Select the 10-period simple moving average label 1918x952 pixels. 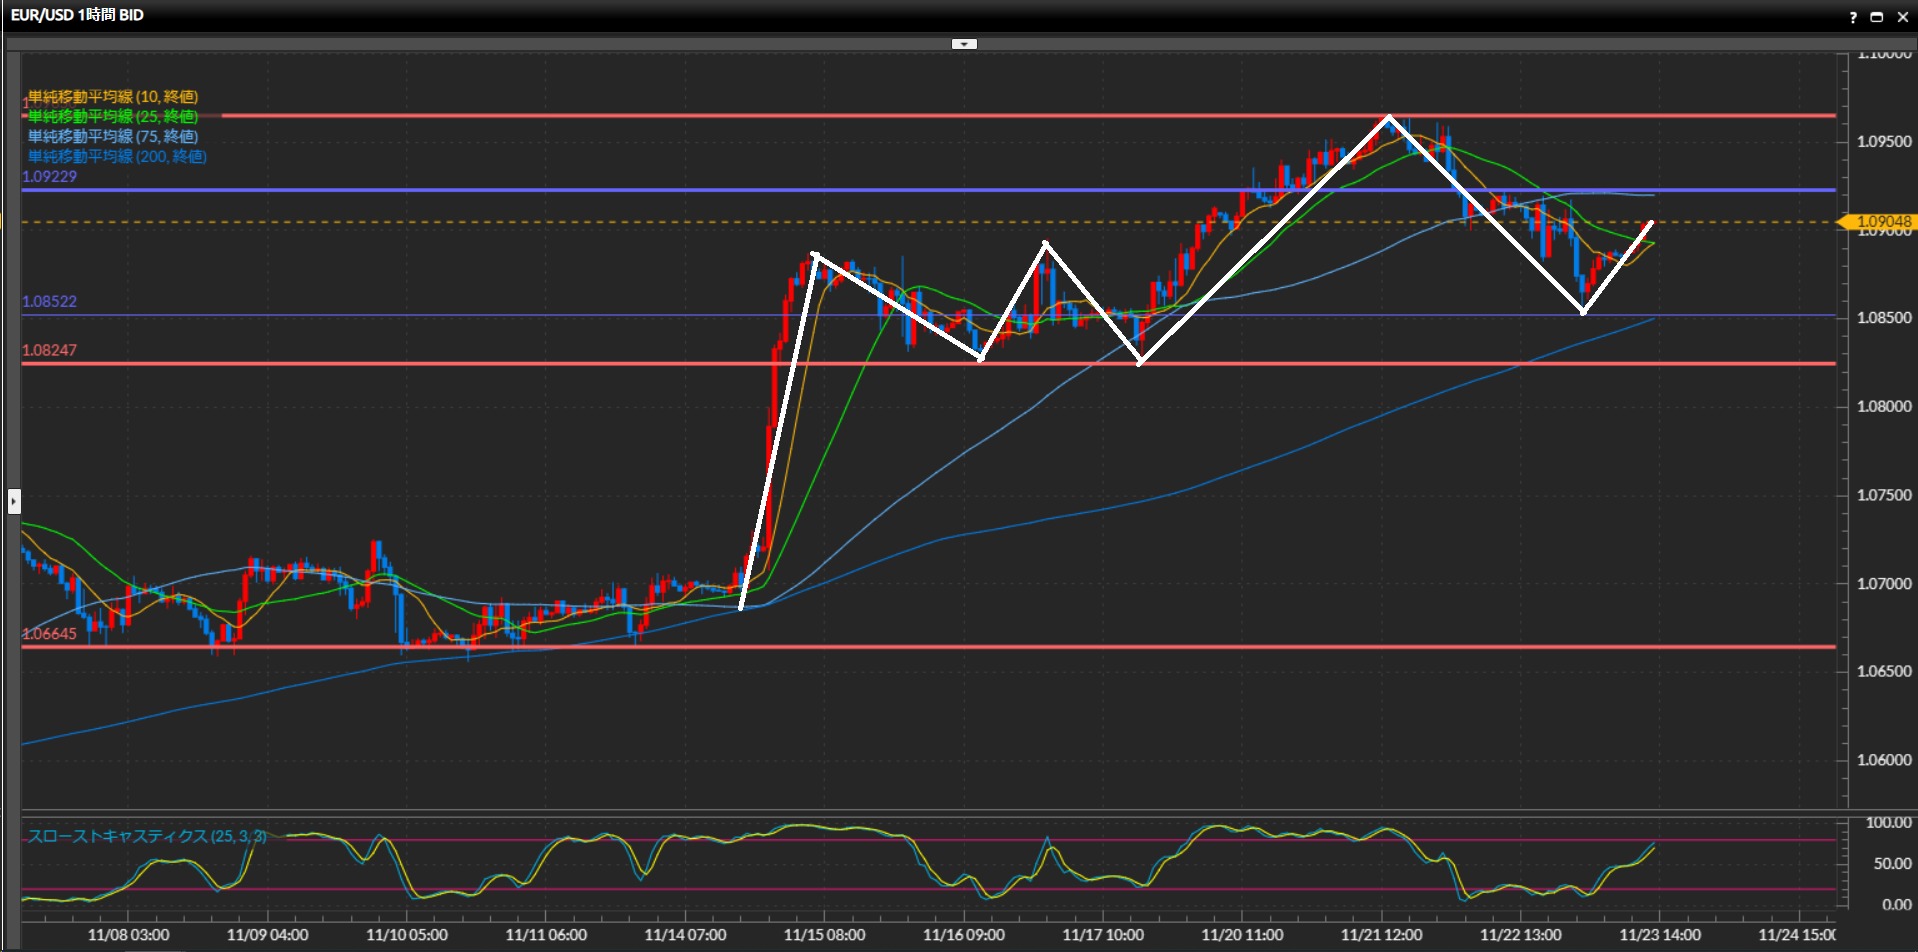click(x=112, y=97)
